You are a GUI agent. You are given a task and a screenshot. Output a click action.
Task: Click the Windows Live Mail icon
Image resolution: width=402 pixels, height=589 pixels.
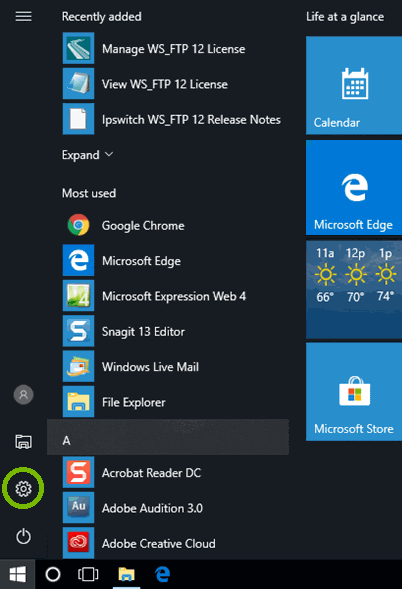78,366
